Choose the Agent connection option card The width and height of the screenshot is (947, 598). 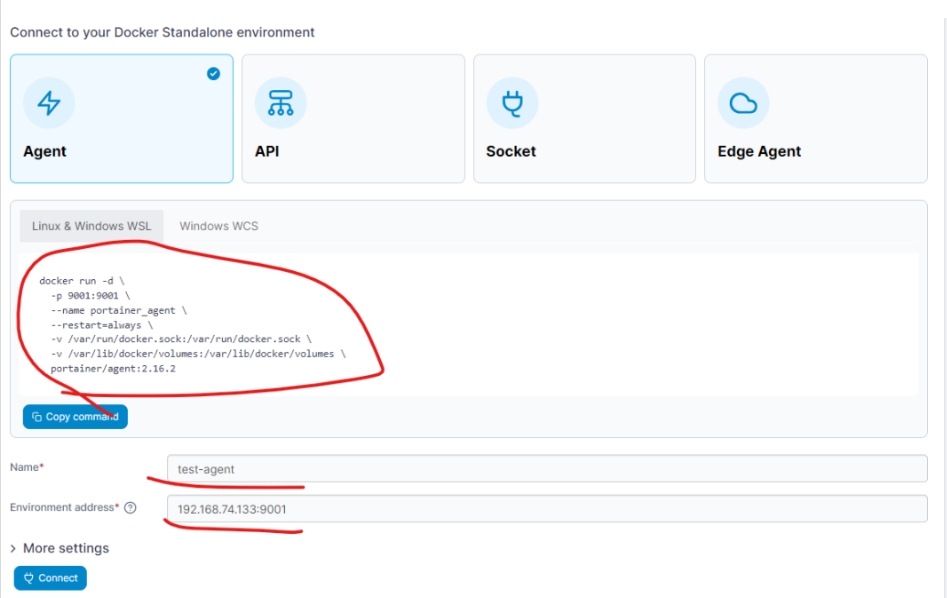(x=121, y=118)
